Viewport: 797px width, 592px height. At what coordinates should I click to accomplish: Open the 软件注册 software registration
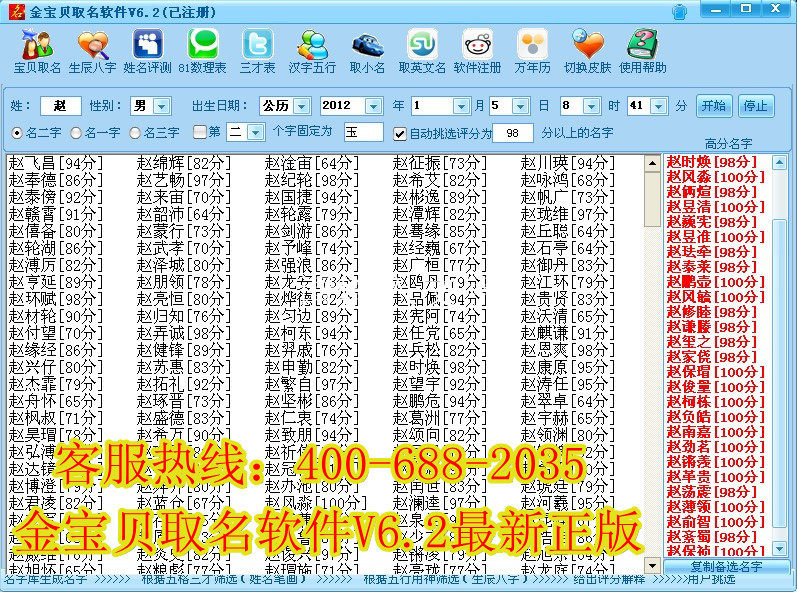tap(477, 52)
